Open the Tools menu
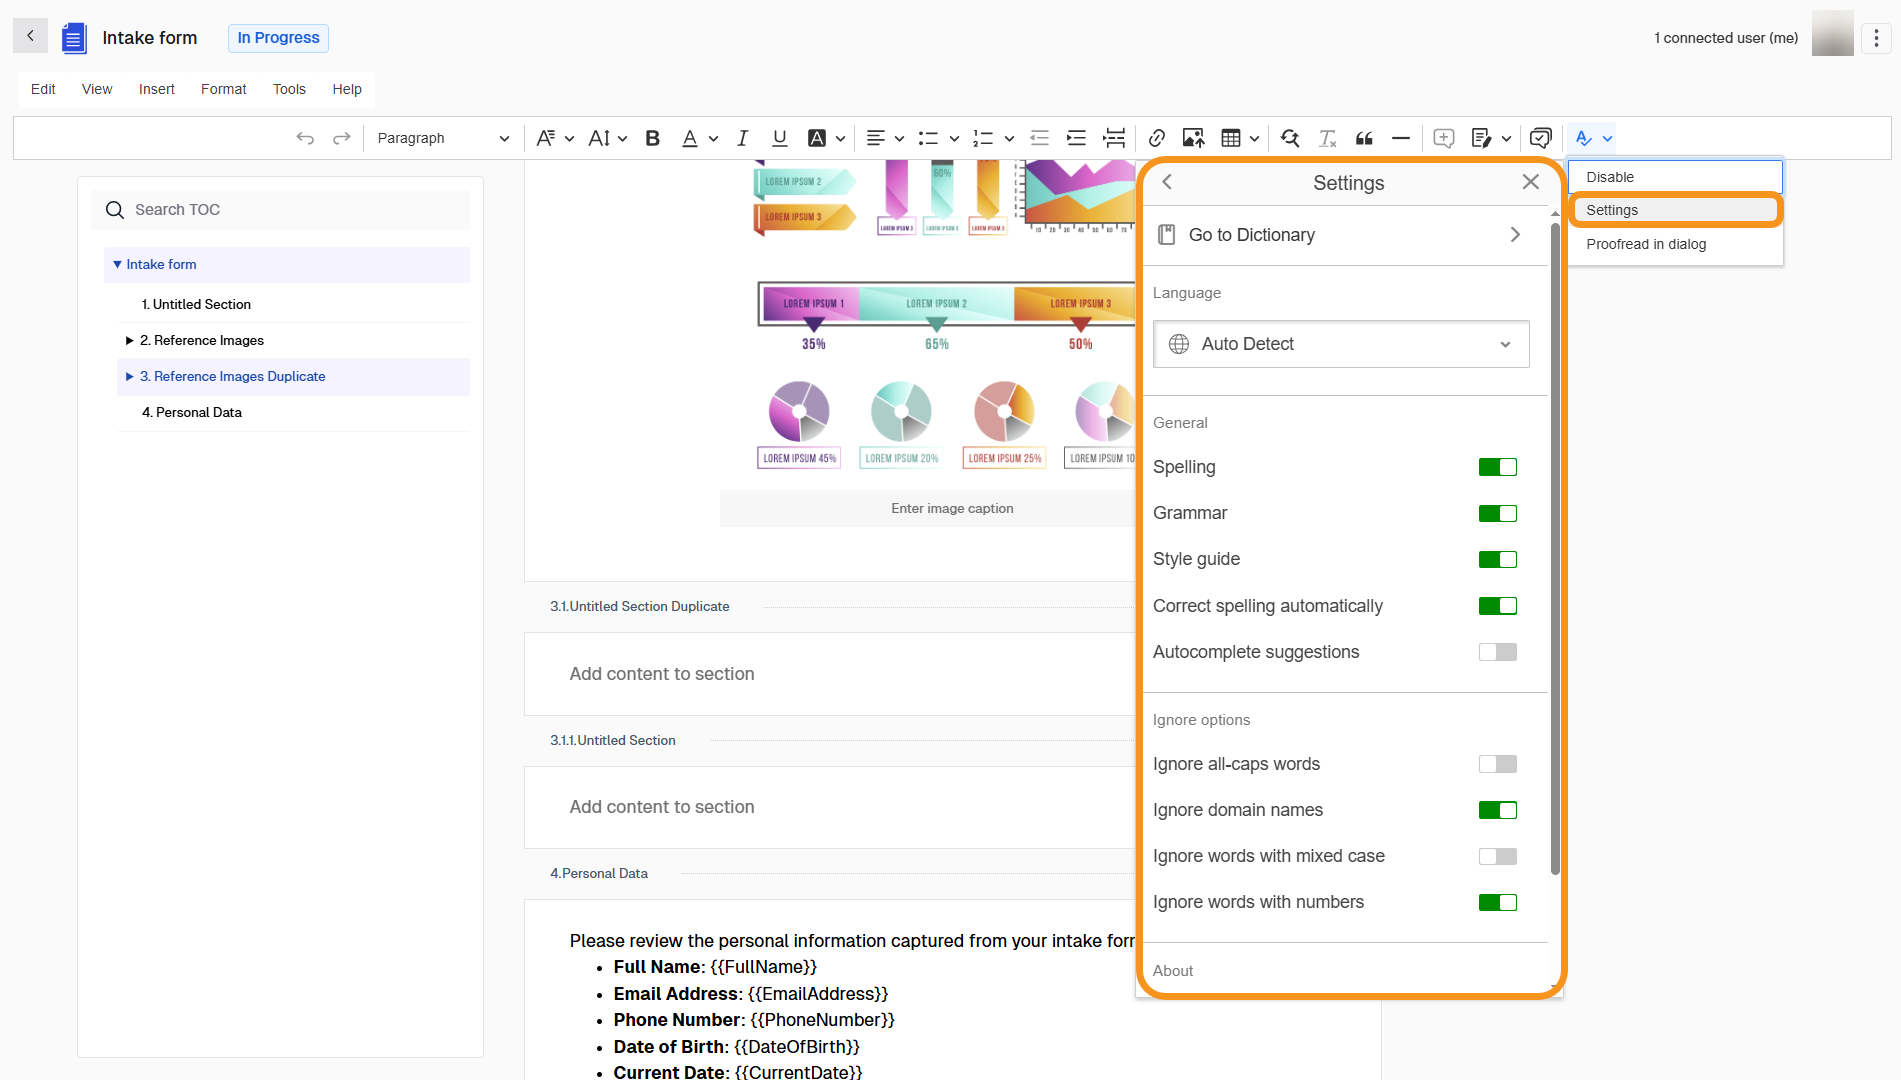The height and width of the screenshot is (1080, 1901). [288, 89]
